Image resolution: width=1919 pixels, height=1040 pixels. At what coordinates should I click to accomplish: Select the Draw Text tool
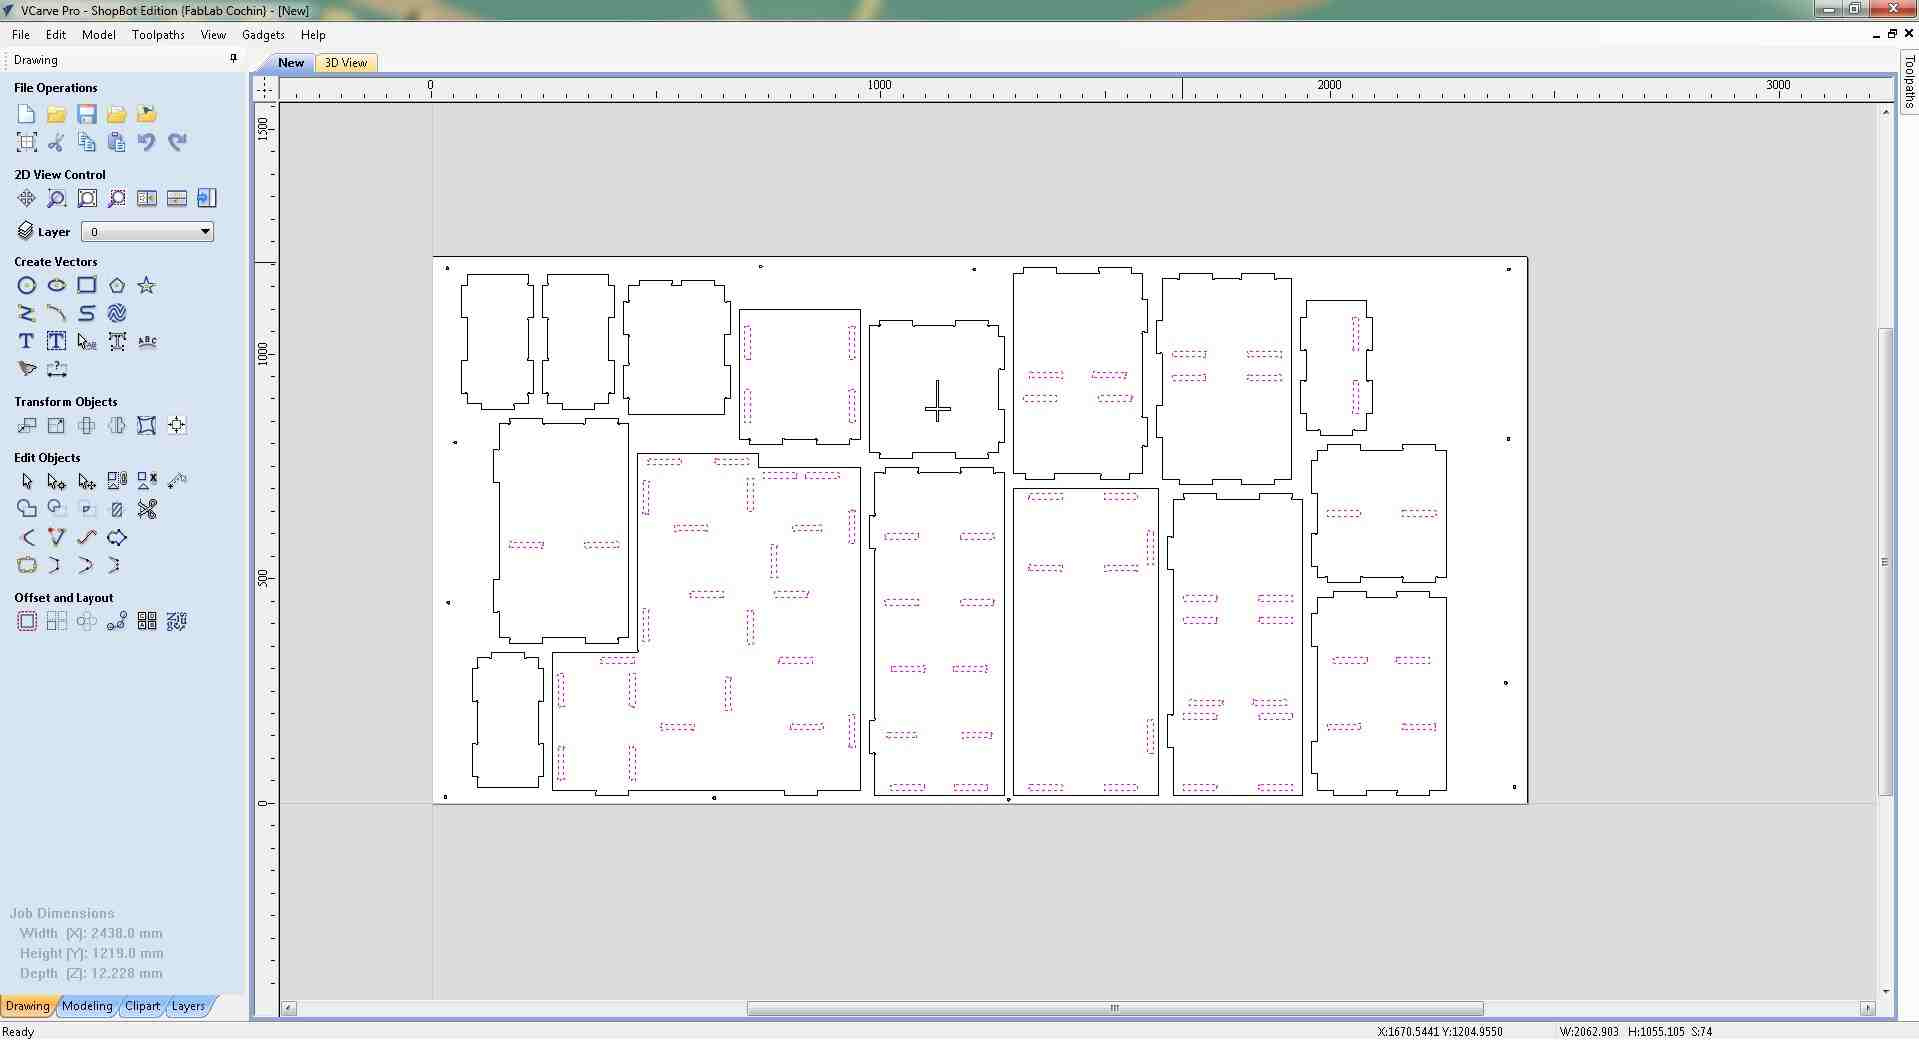pyautogui.click(x=26, y=341)
